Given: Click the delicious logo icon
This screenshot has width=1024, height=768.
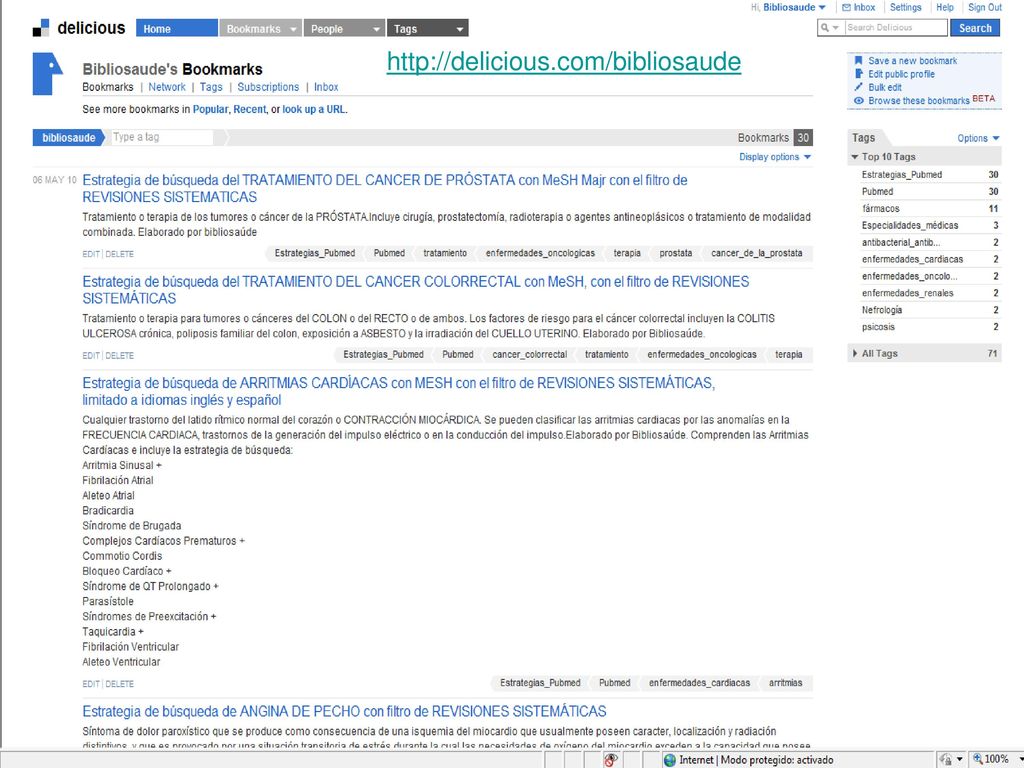Looking at the screenshot, I should point(40,27).
